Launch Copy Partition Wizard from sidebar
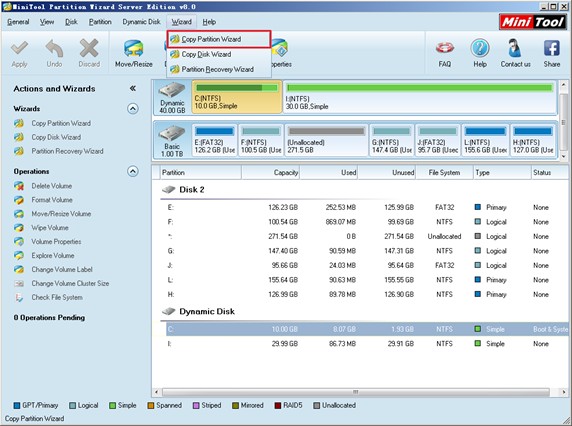 [61, 123]
